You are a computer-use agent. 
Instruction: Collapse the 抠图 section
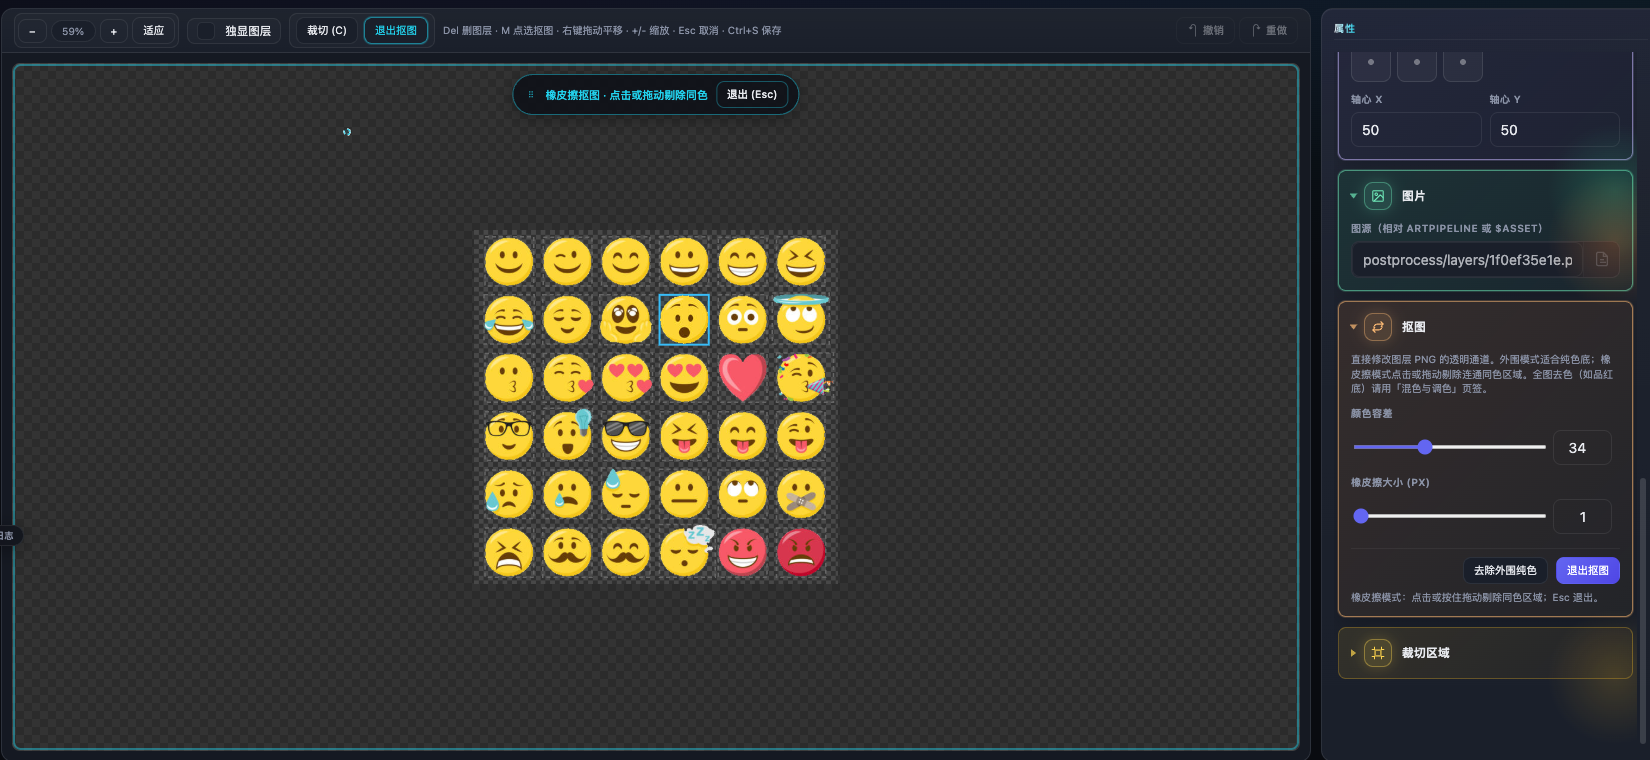click(x=1354, y=327)
